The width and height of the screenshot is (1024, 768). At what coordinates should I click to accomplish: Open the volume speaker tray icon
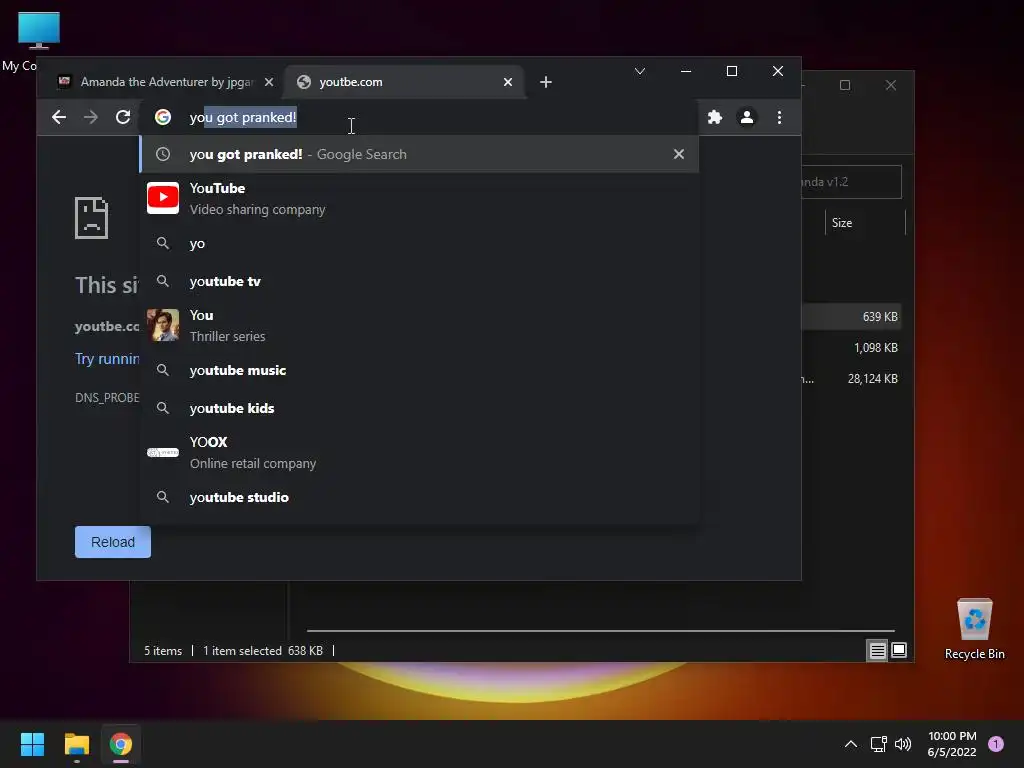tap(903, 744)
